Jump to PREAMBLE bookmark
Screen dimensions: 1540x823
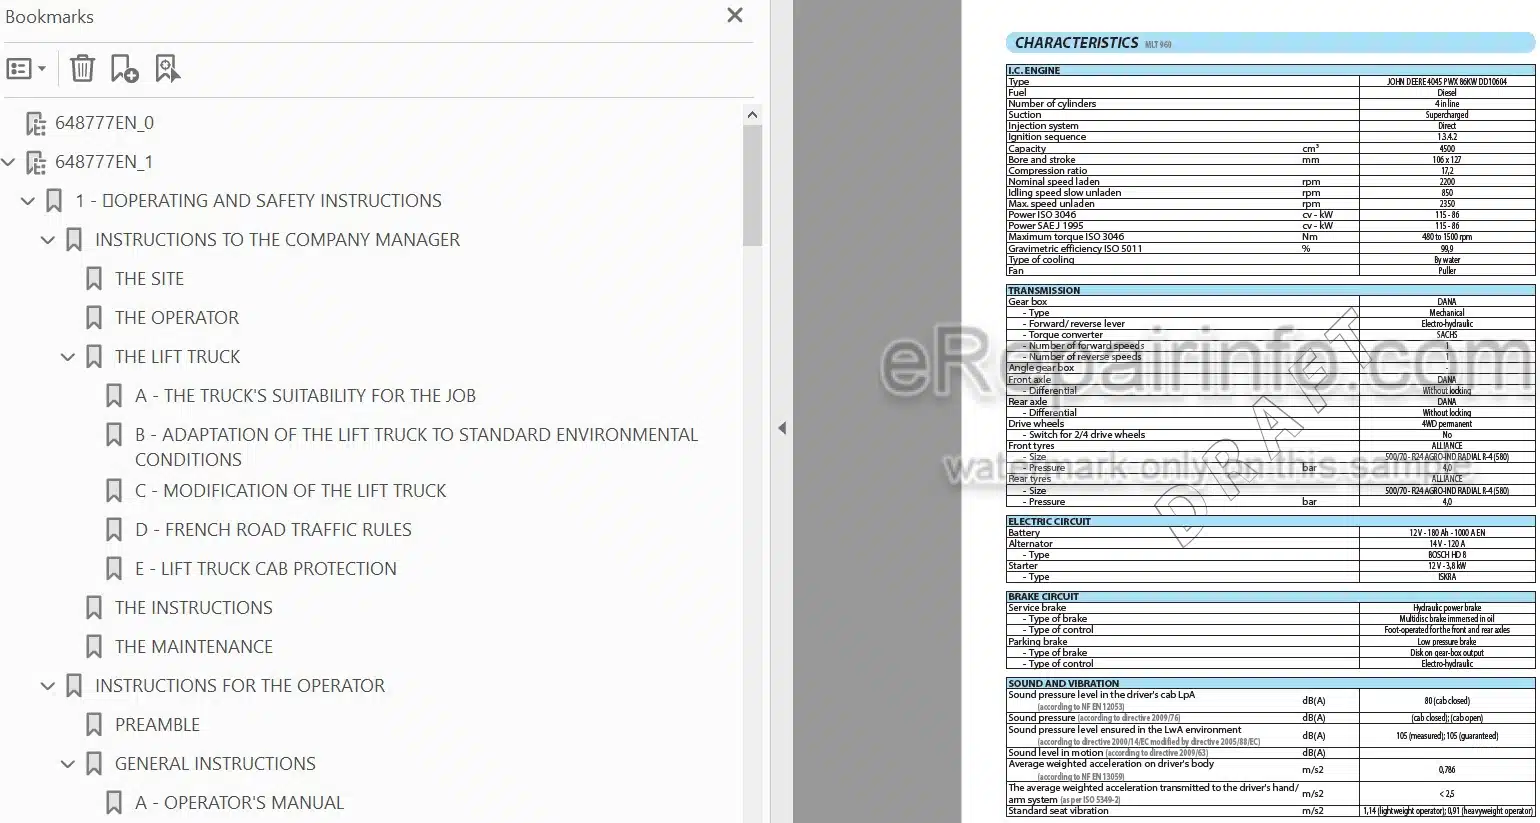click(157, 725)
